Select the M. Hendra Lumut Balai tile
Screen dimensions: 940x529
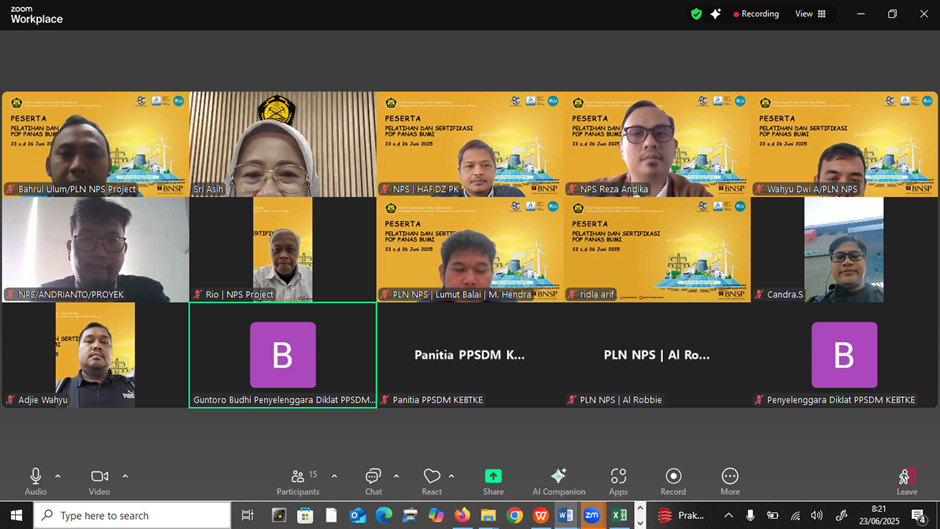click(x=469, y=250)
